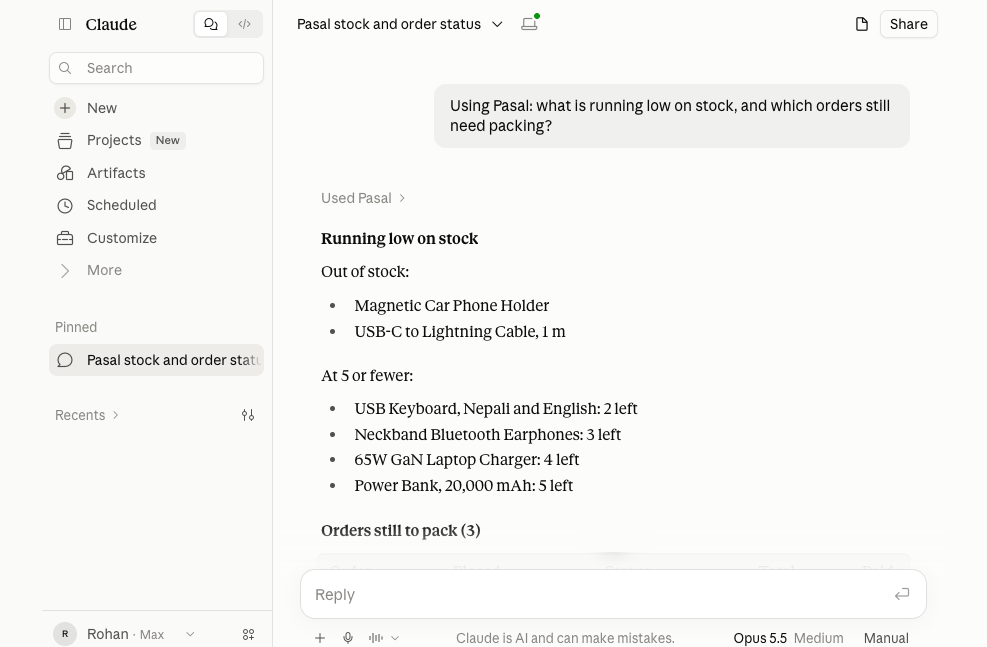Image resolution: width=987 pixels, height=647 pixels.
Task: Open Opus 5.5 model selector
Action: tap(760, 638)
